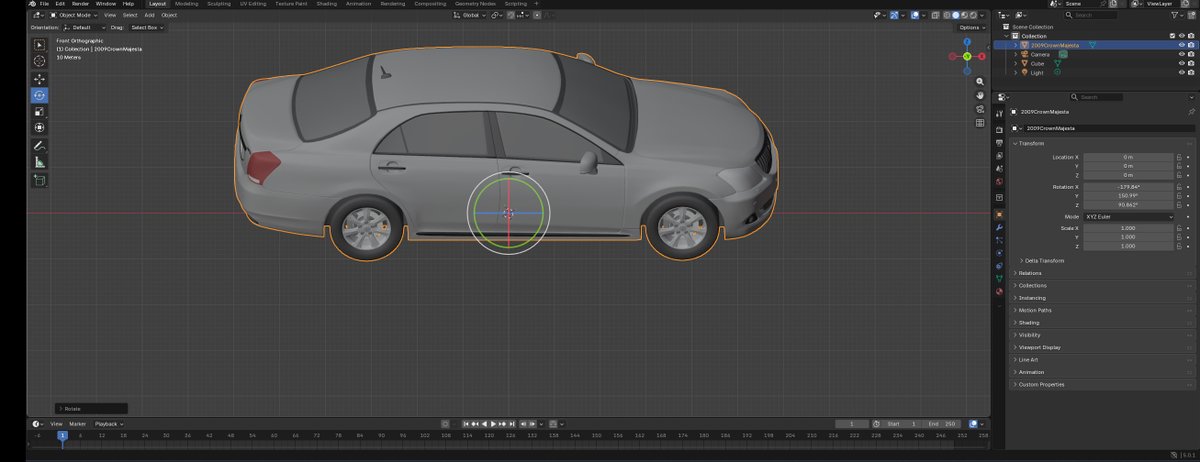The image size is (1200, 462).
Task: Toggle lock for Scale X
Action: (x=1179, y=228)
